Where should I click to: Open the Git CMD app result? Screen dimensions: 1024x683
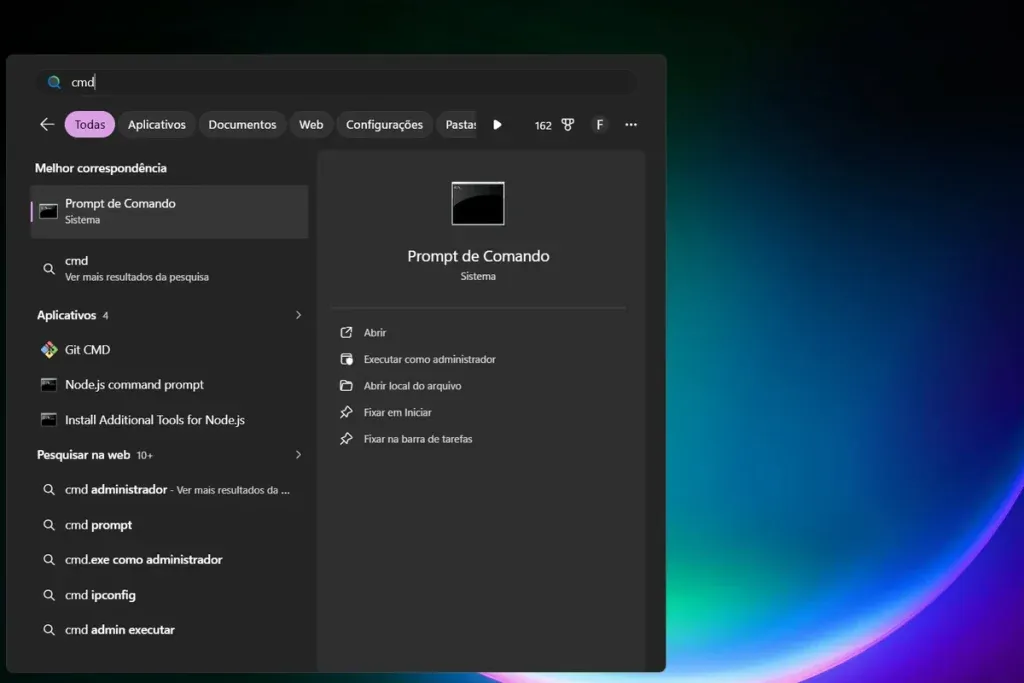(169, 350)
